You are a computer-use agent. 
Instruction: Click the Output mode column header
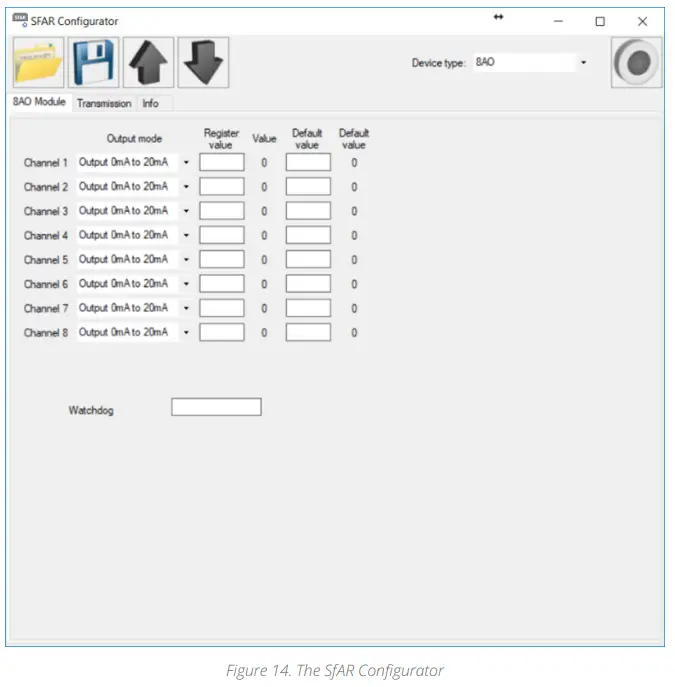point(134,139)
